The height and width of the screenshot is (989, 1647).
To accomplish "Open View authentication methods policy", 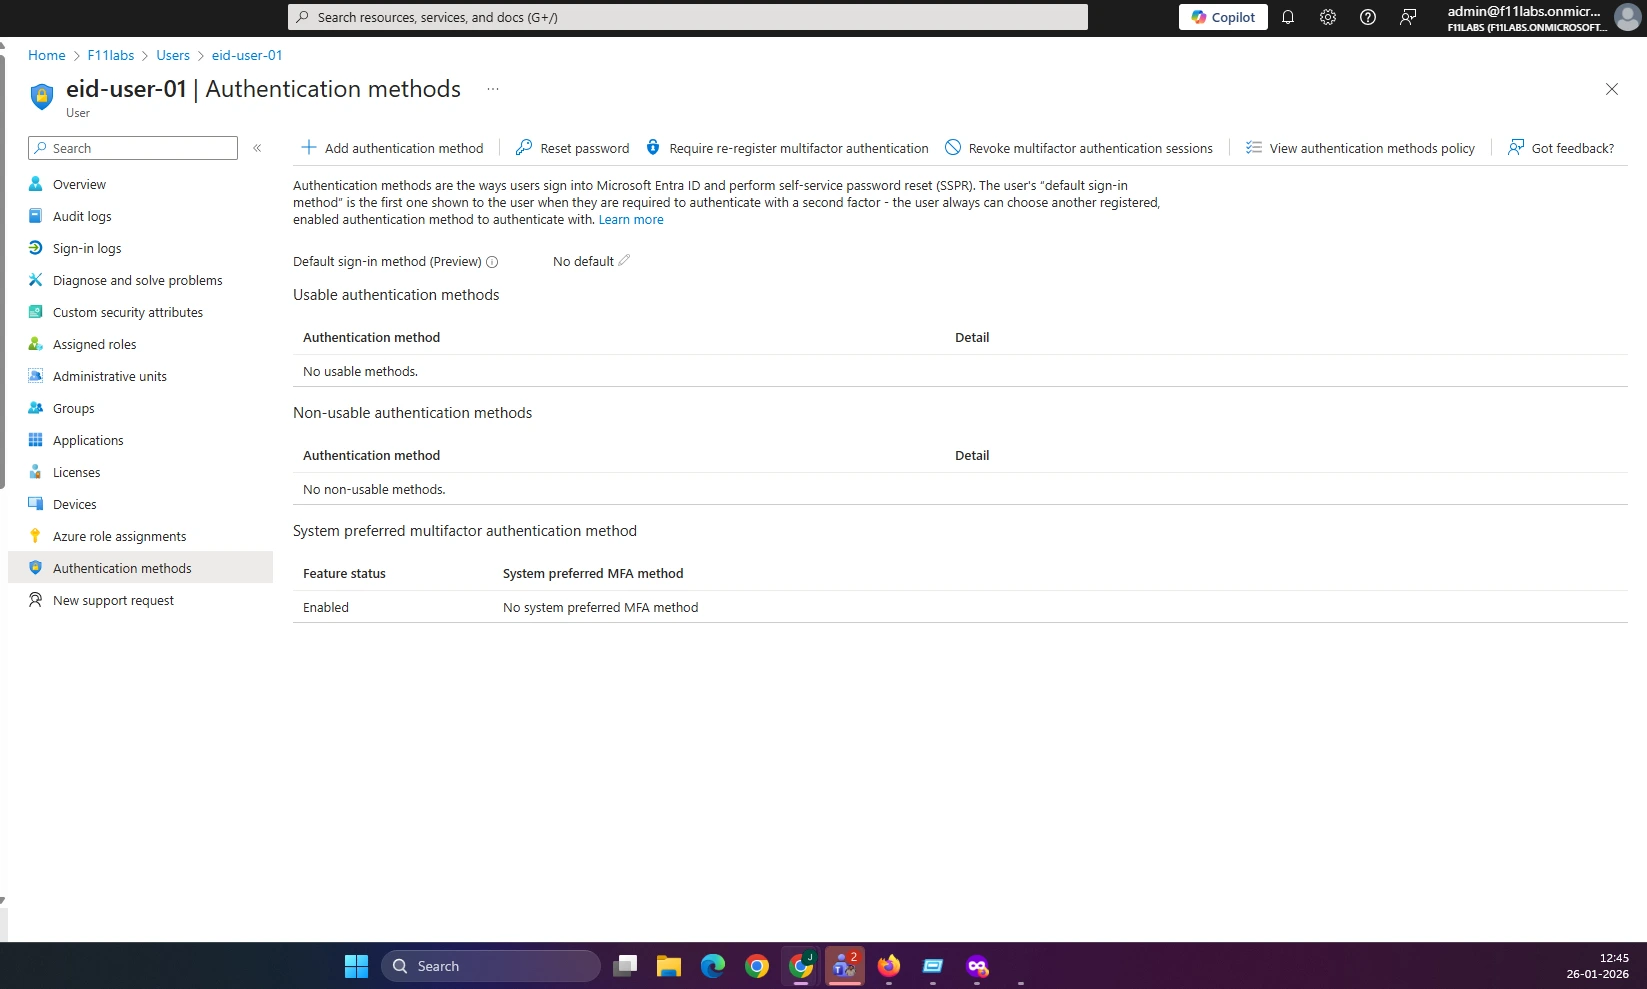I will pyautogui.click(x=1360, y=148).
